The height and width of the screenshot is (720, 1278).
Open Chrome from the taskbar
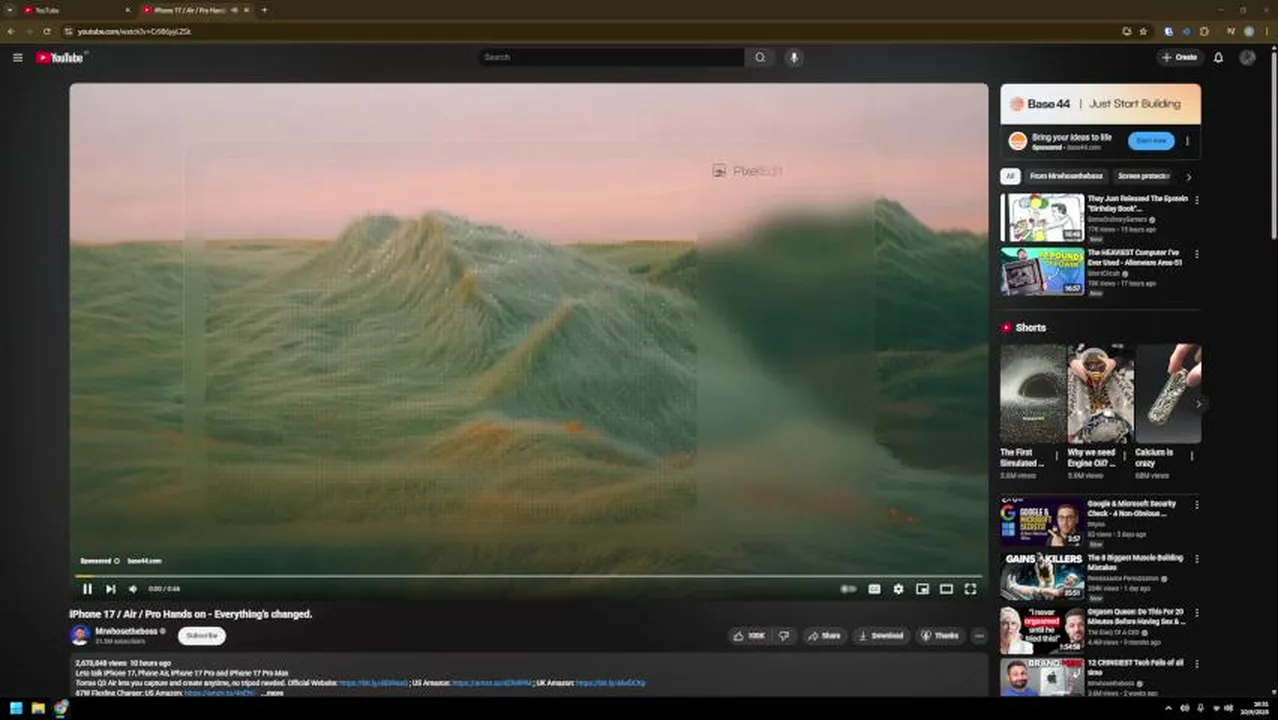click(x=61, y=708)
